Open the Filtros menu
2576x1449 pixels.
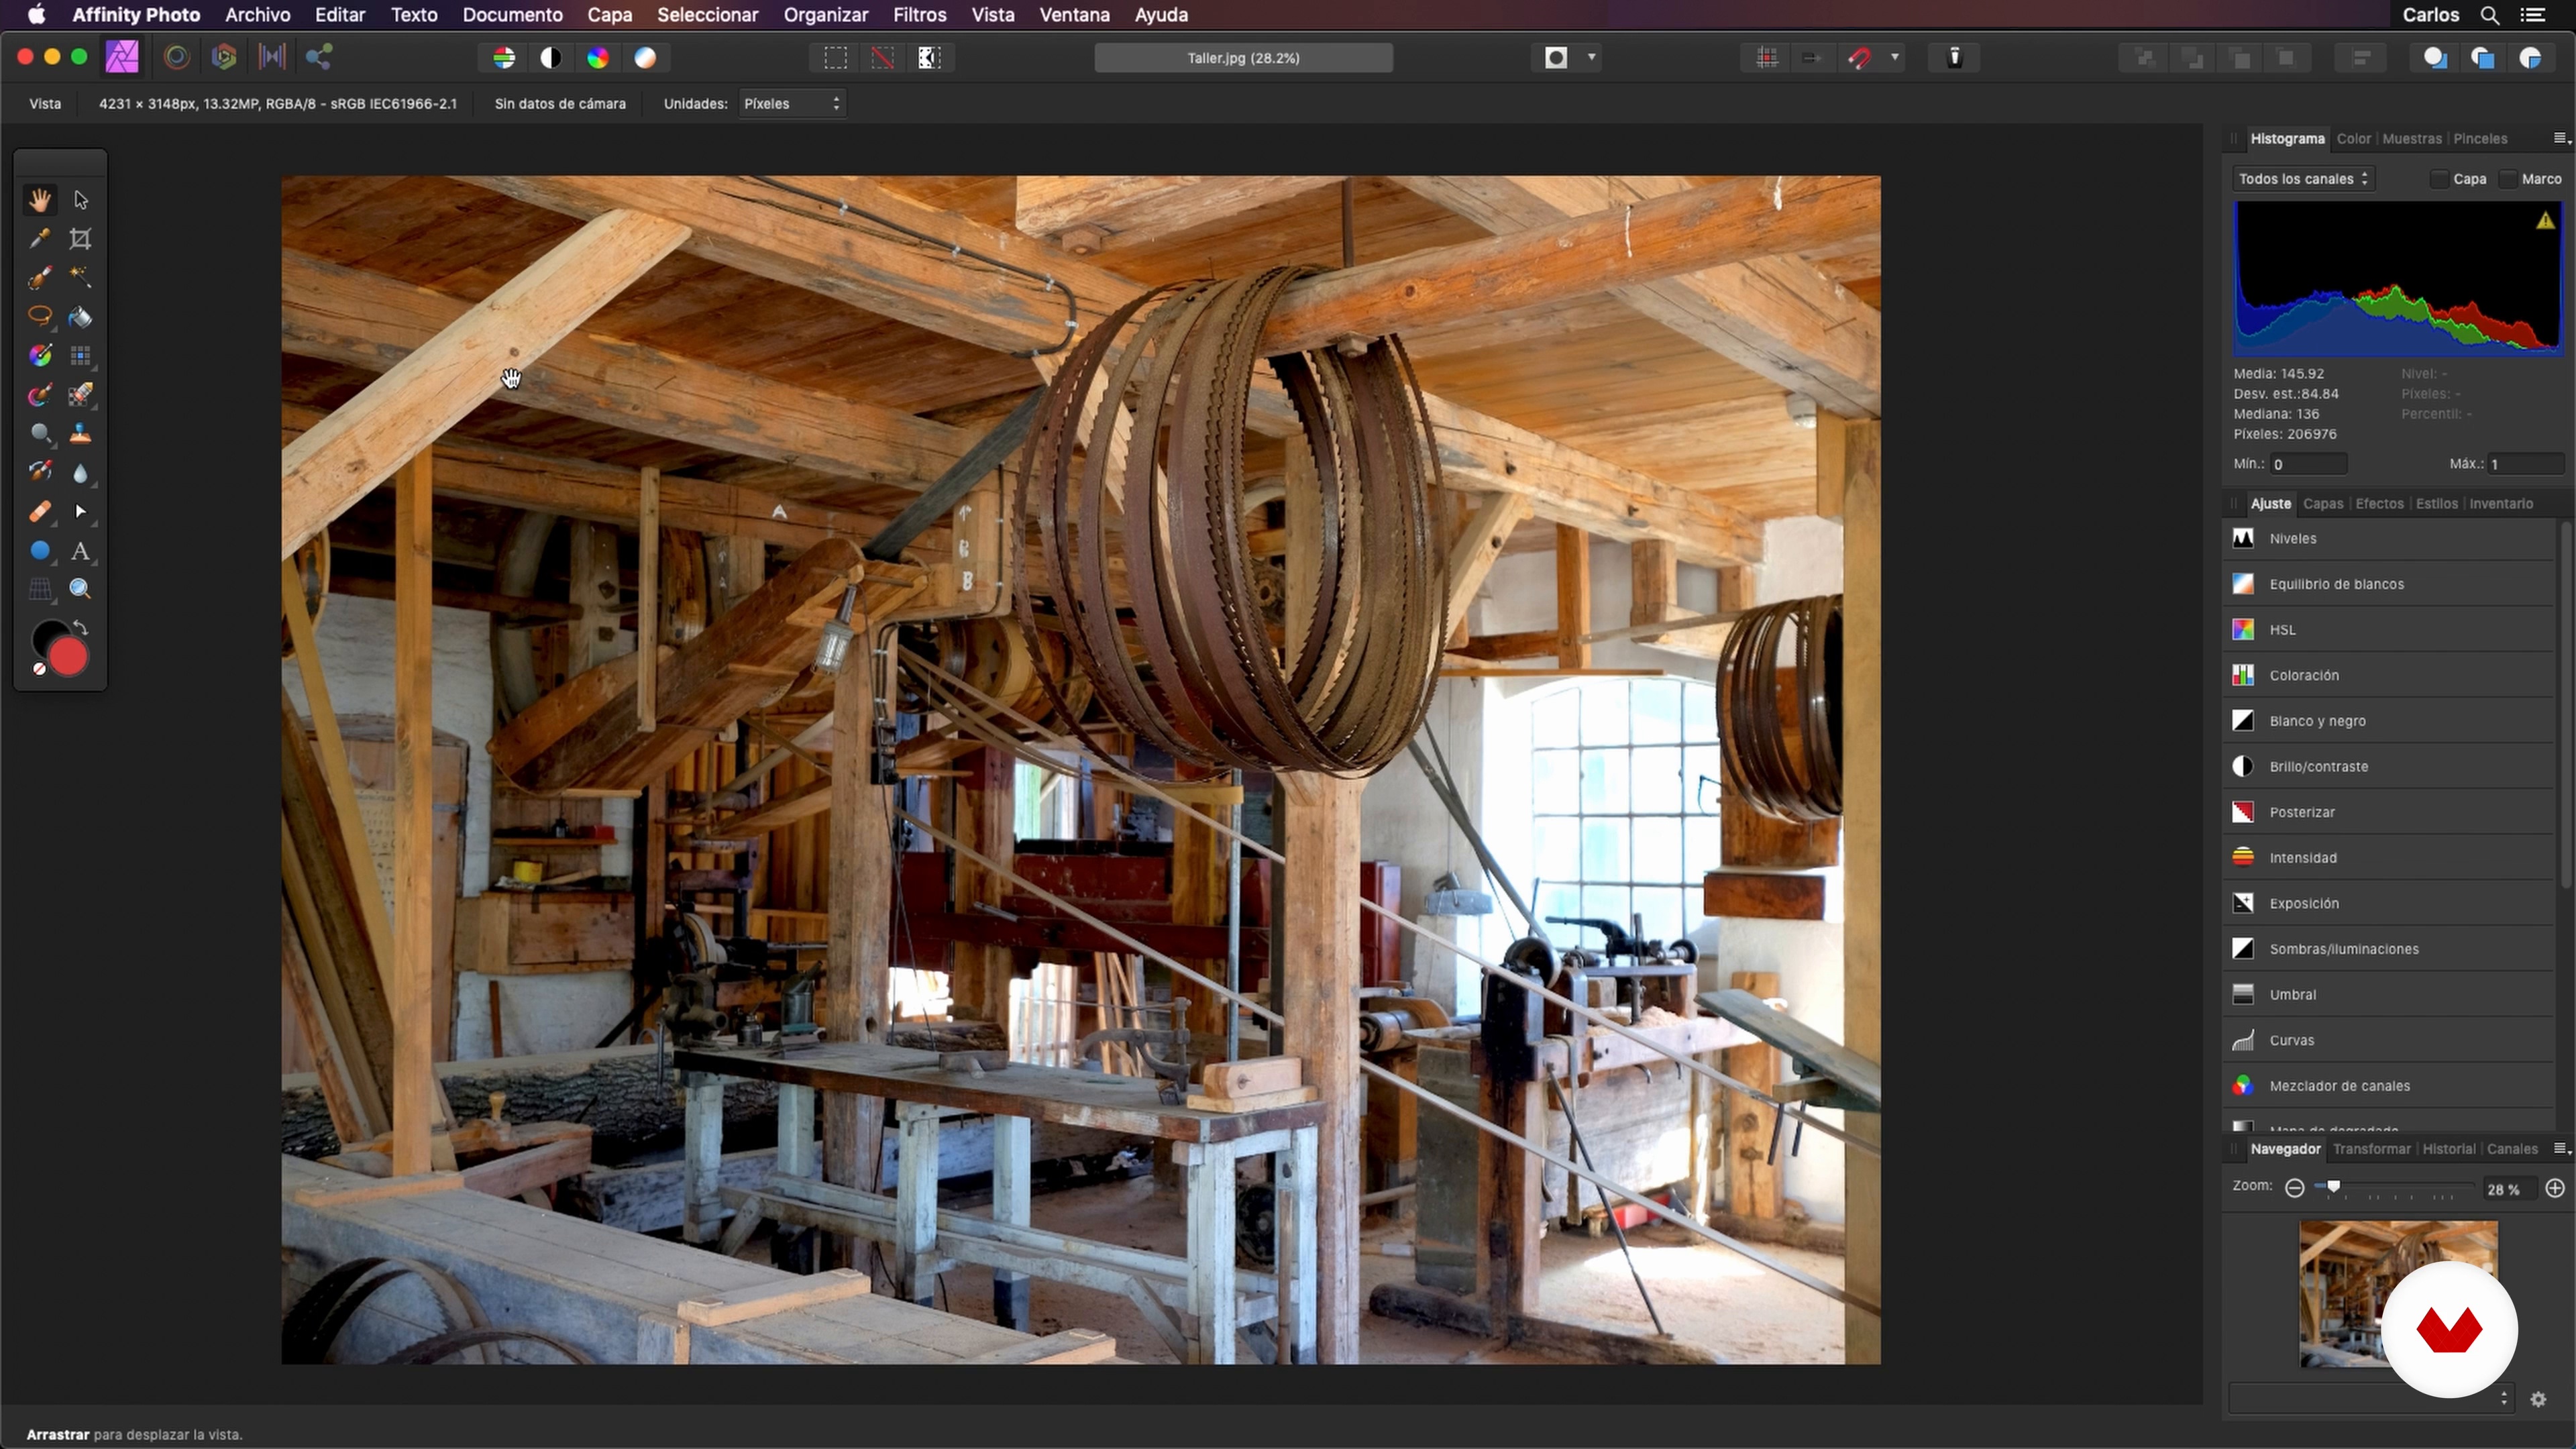(x=919, y=15)
